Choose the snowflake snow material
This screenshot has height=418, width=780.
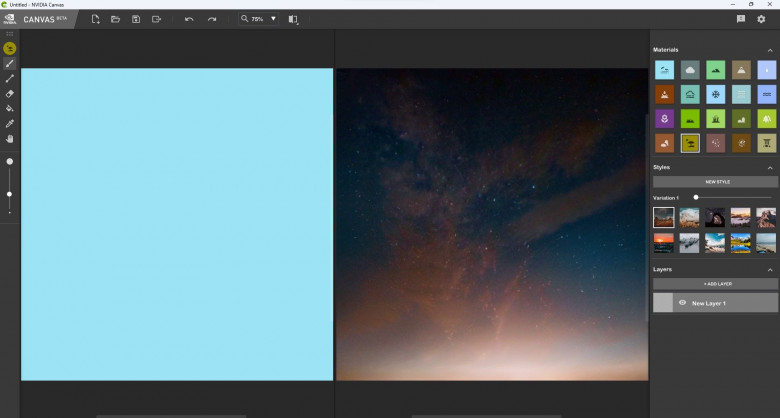[x=715, y=95]
